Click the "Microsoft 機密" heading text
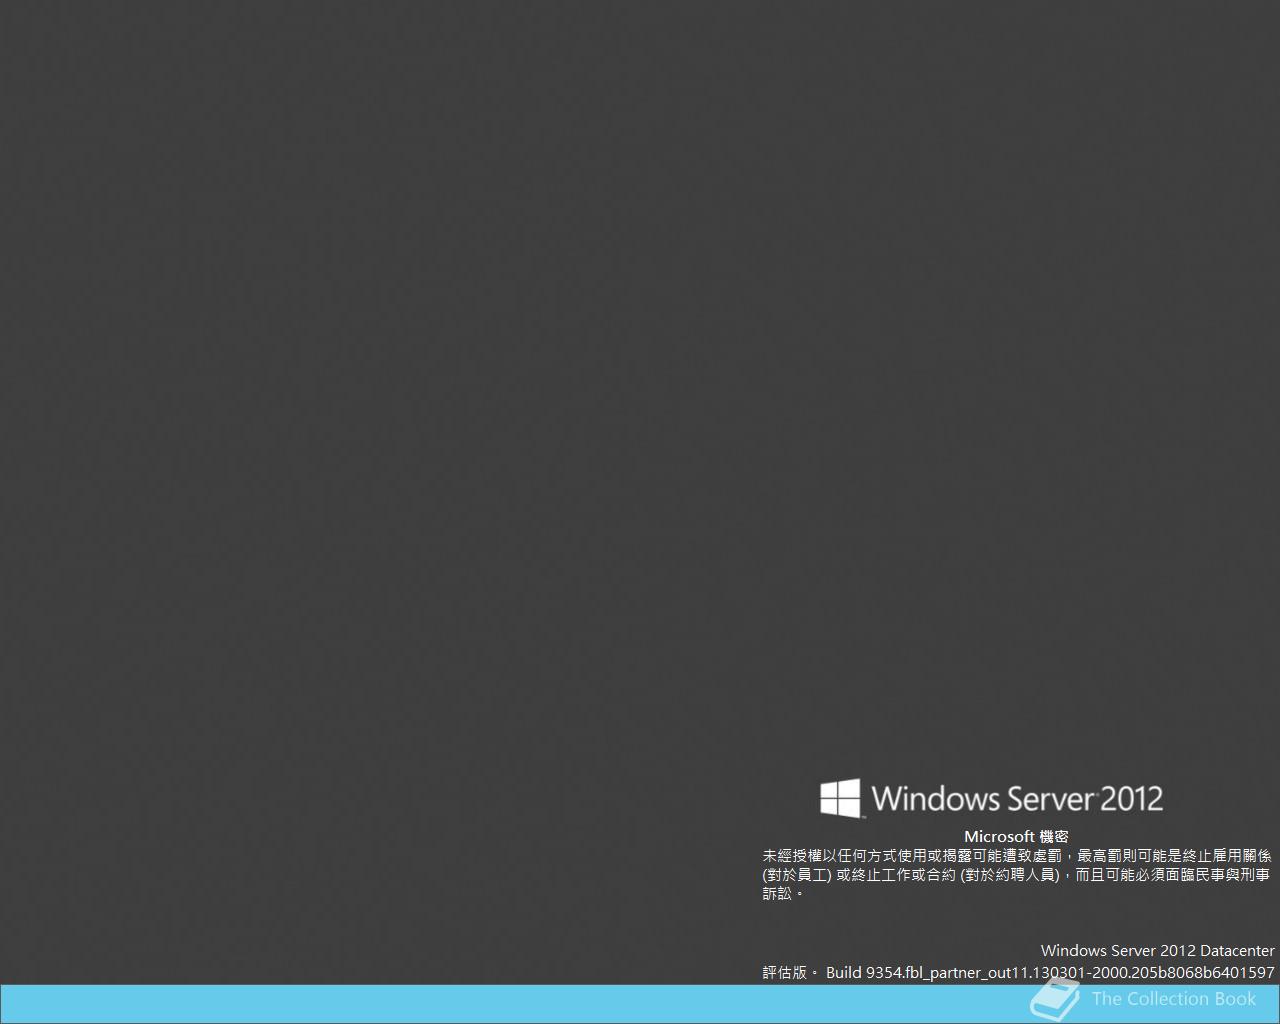 pos(1016,836)
